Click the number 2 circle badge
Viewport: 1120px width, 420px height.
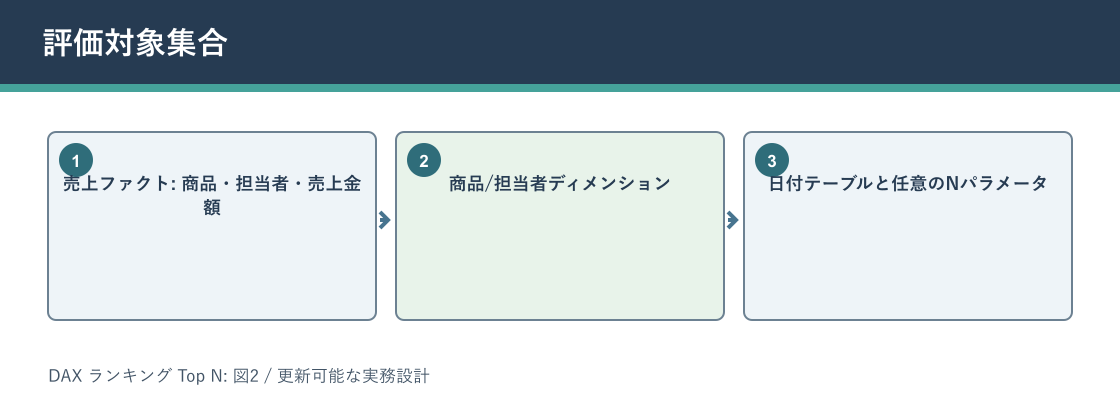pyautogui.click(x=424, y=161)
